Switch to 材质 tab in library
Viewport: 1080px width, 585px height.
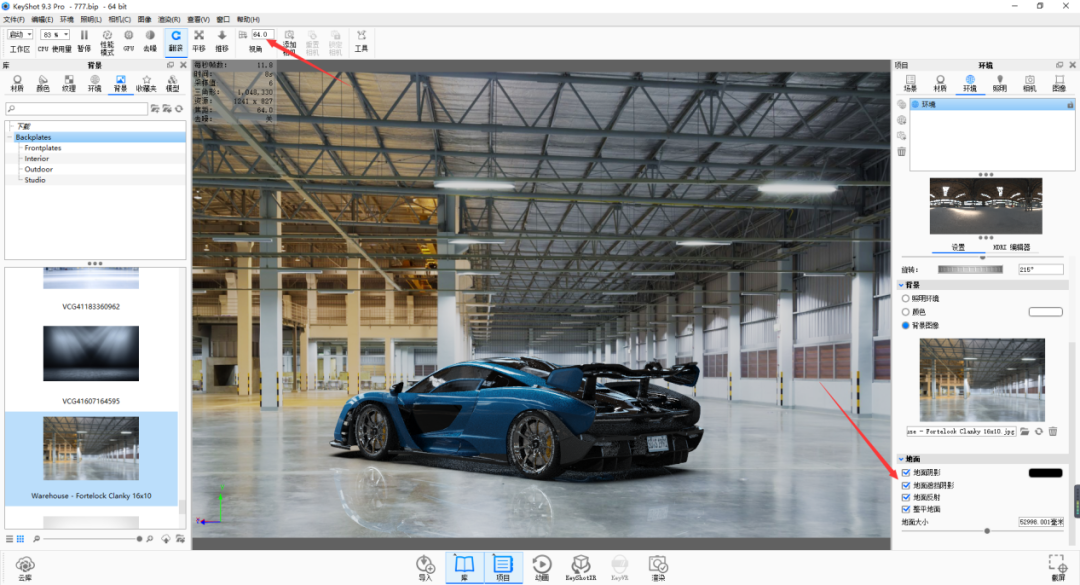point(17,83)
